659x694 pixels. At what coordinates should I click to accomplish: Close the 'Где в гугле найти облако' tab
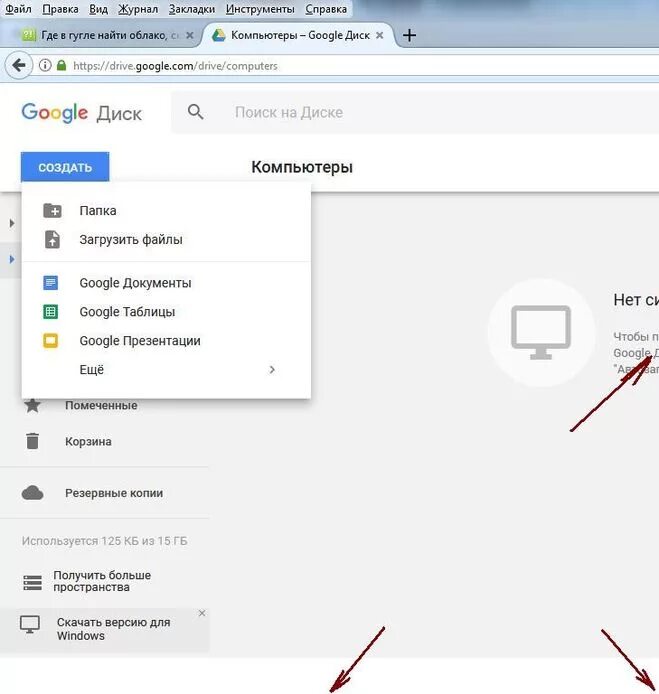(189, 35)
